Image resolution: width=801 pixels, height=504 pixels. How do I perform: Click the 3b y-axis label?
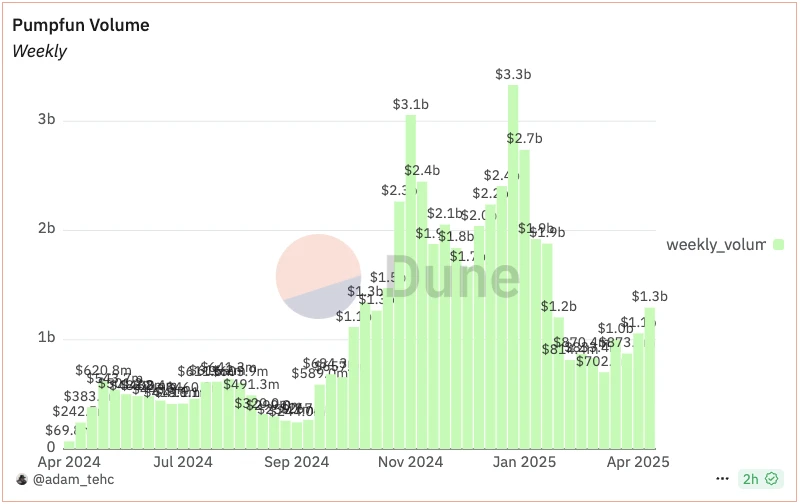45,120
